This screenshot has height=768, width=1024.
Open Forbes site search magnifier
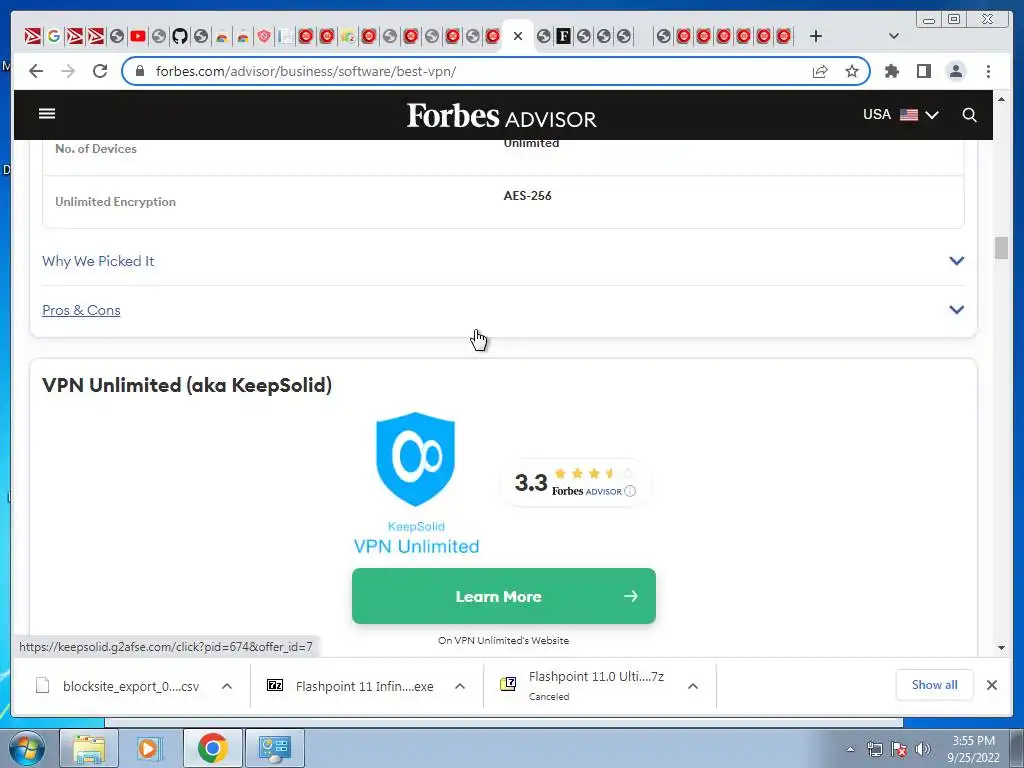coord(969,115)
